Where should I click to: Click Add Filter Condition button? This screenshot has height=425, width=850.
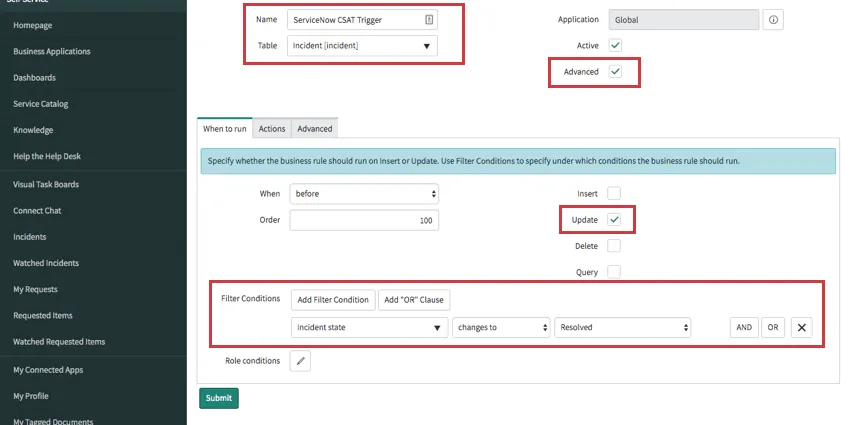tap(333, 300)
